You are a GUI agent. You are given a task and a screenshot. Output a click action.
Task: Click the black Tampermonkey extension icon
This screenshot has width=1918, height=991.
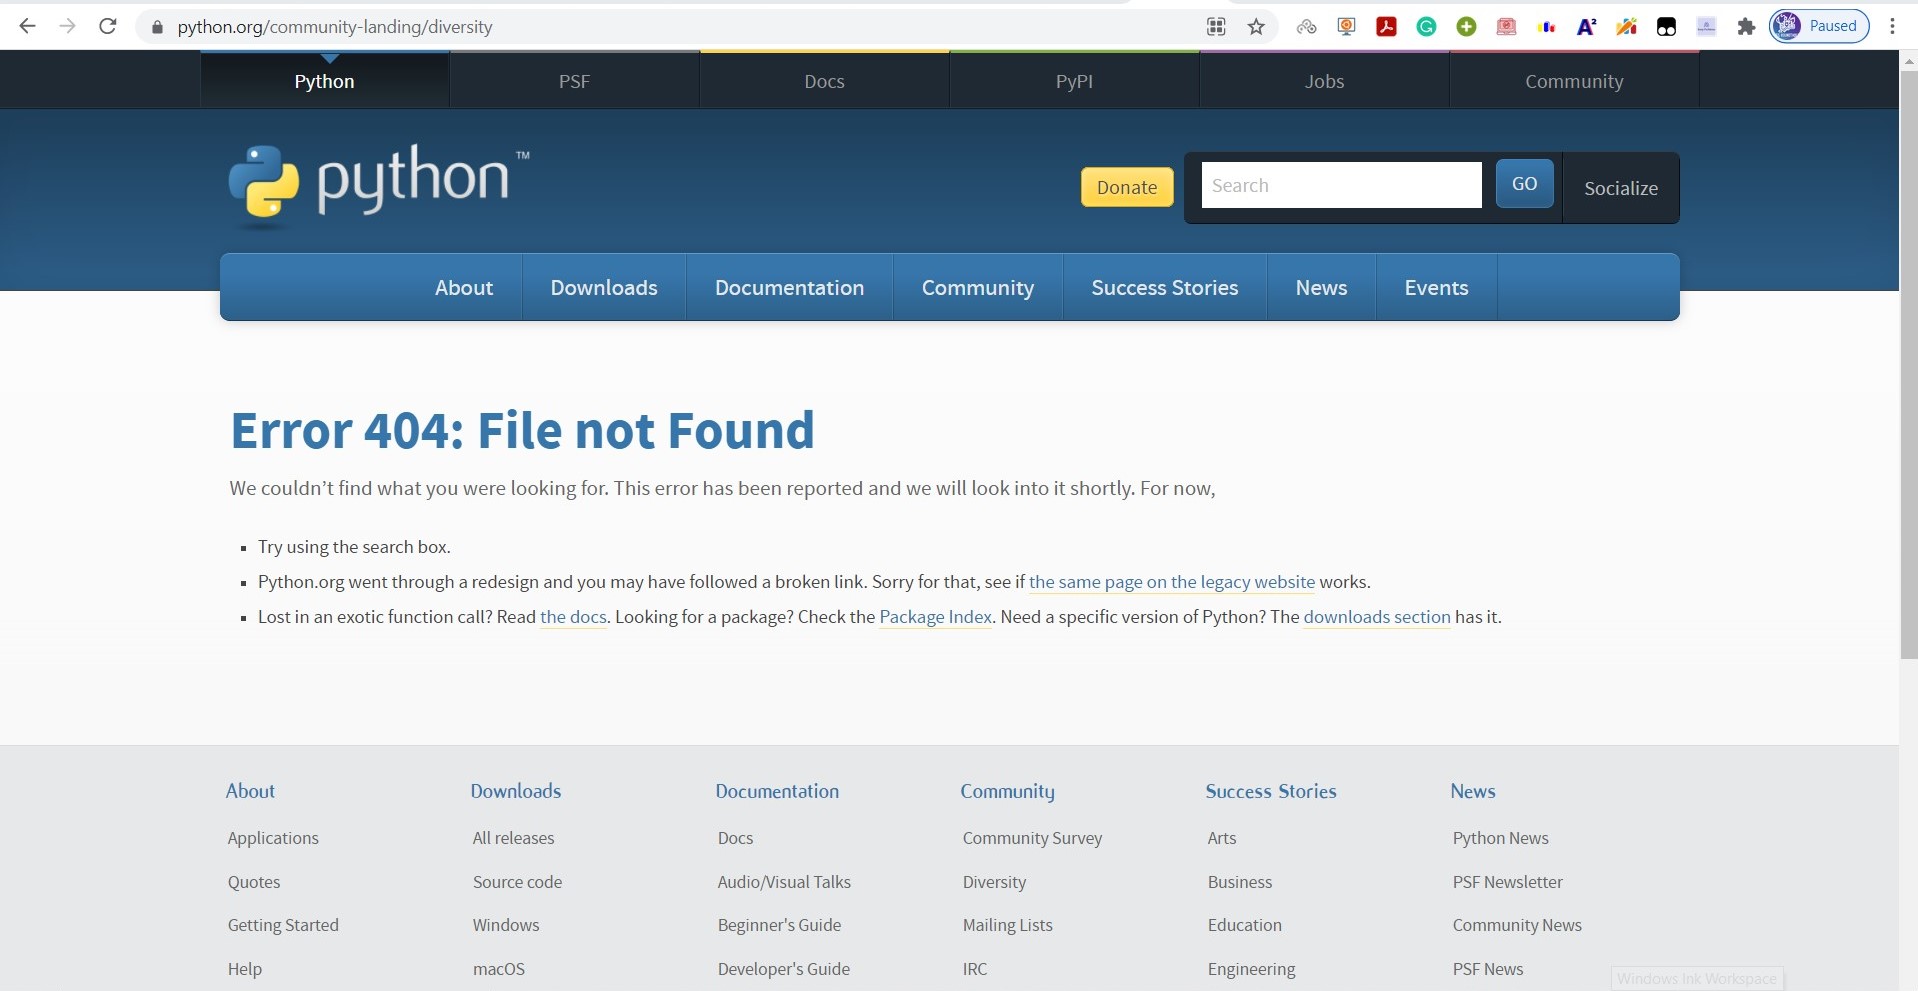1666,27
